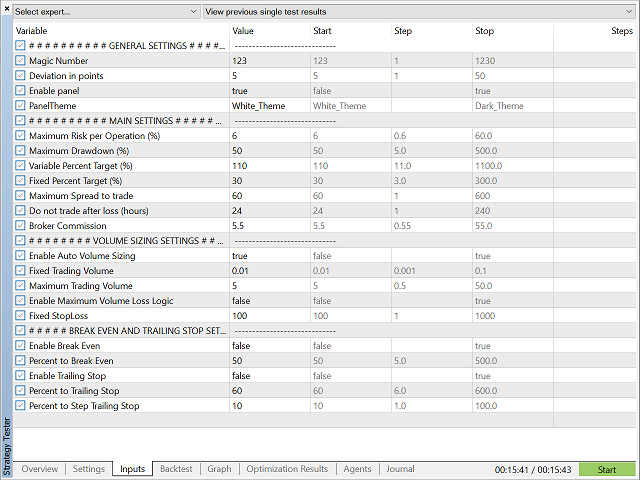Click the Variable column header
Viewport: 640px width, 480px height.
point(121,31)
